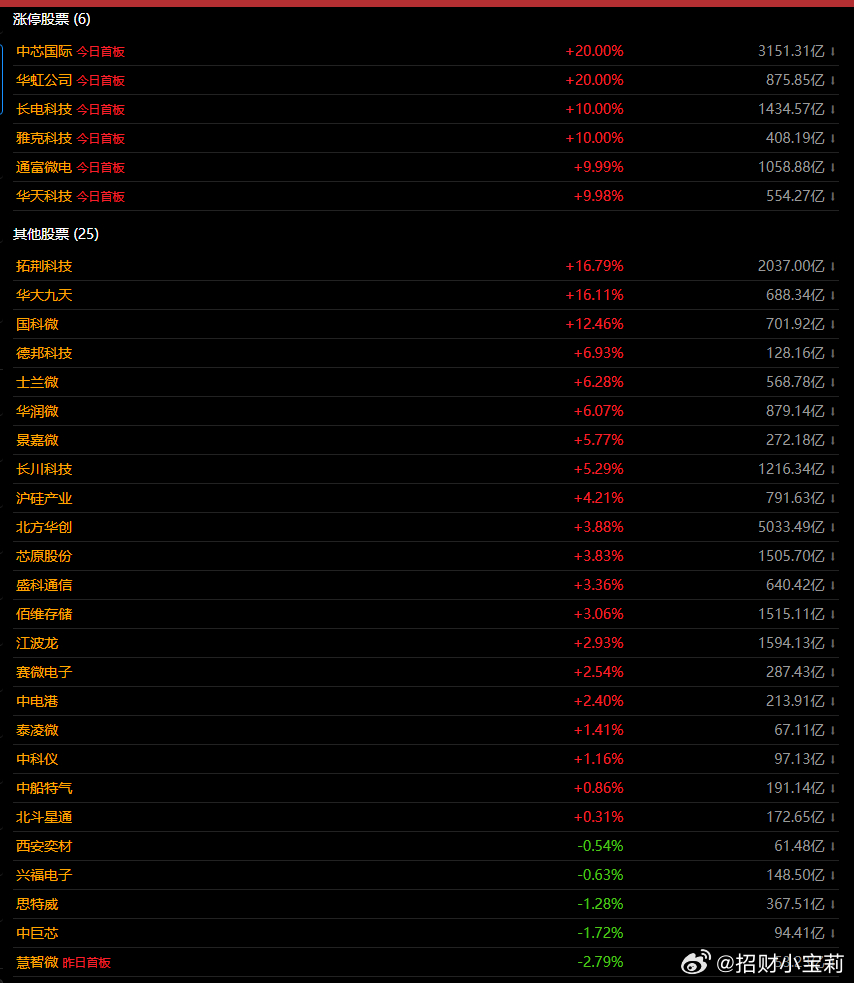This screenshot has height=983, width=854.
Task: Click the 97.13亿 market value
Action: pyautogui.click(x=799, y=759)
